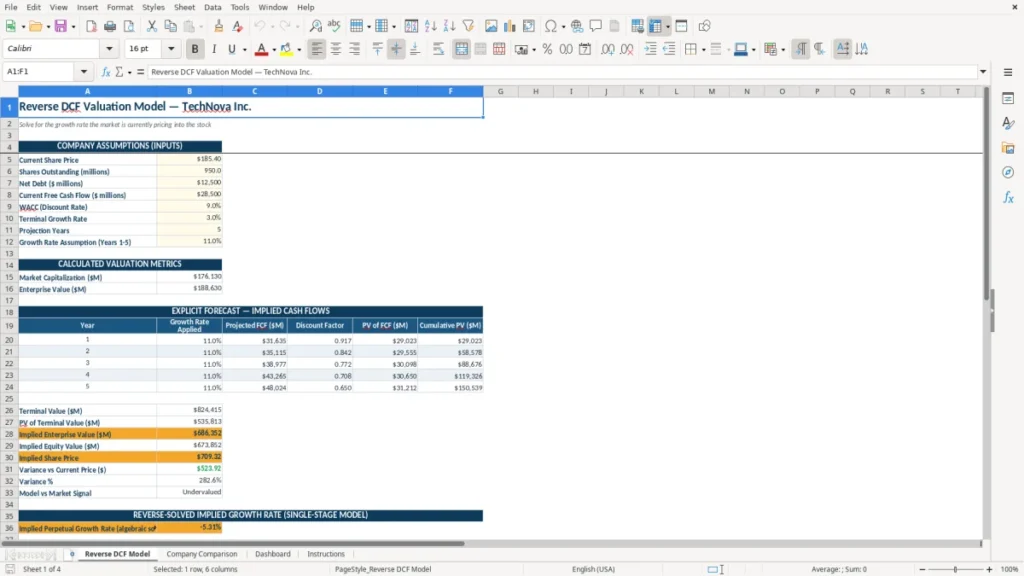Open Background Color dropdown arrow
1024x576 pixels.
tap(299, 50)
